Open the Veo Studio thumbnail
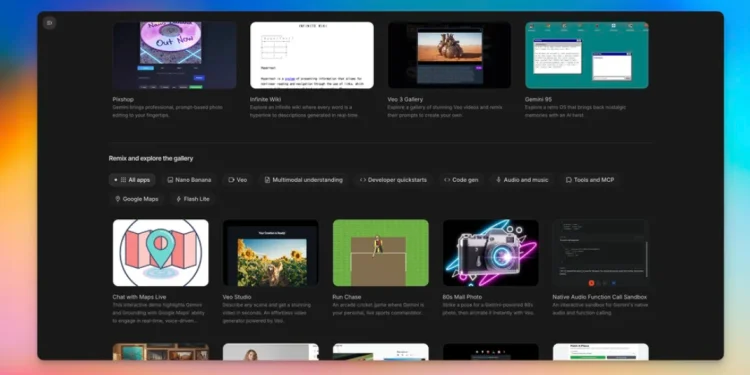Viewport: 750px width, 375px height. coord(271,253)
